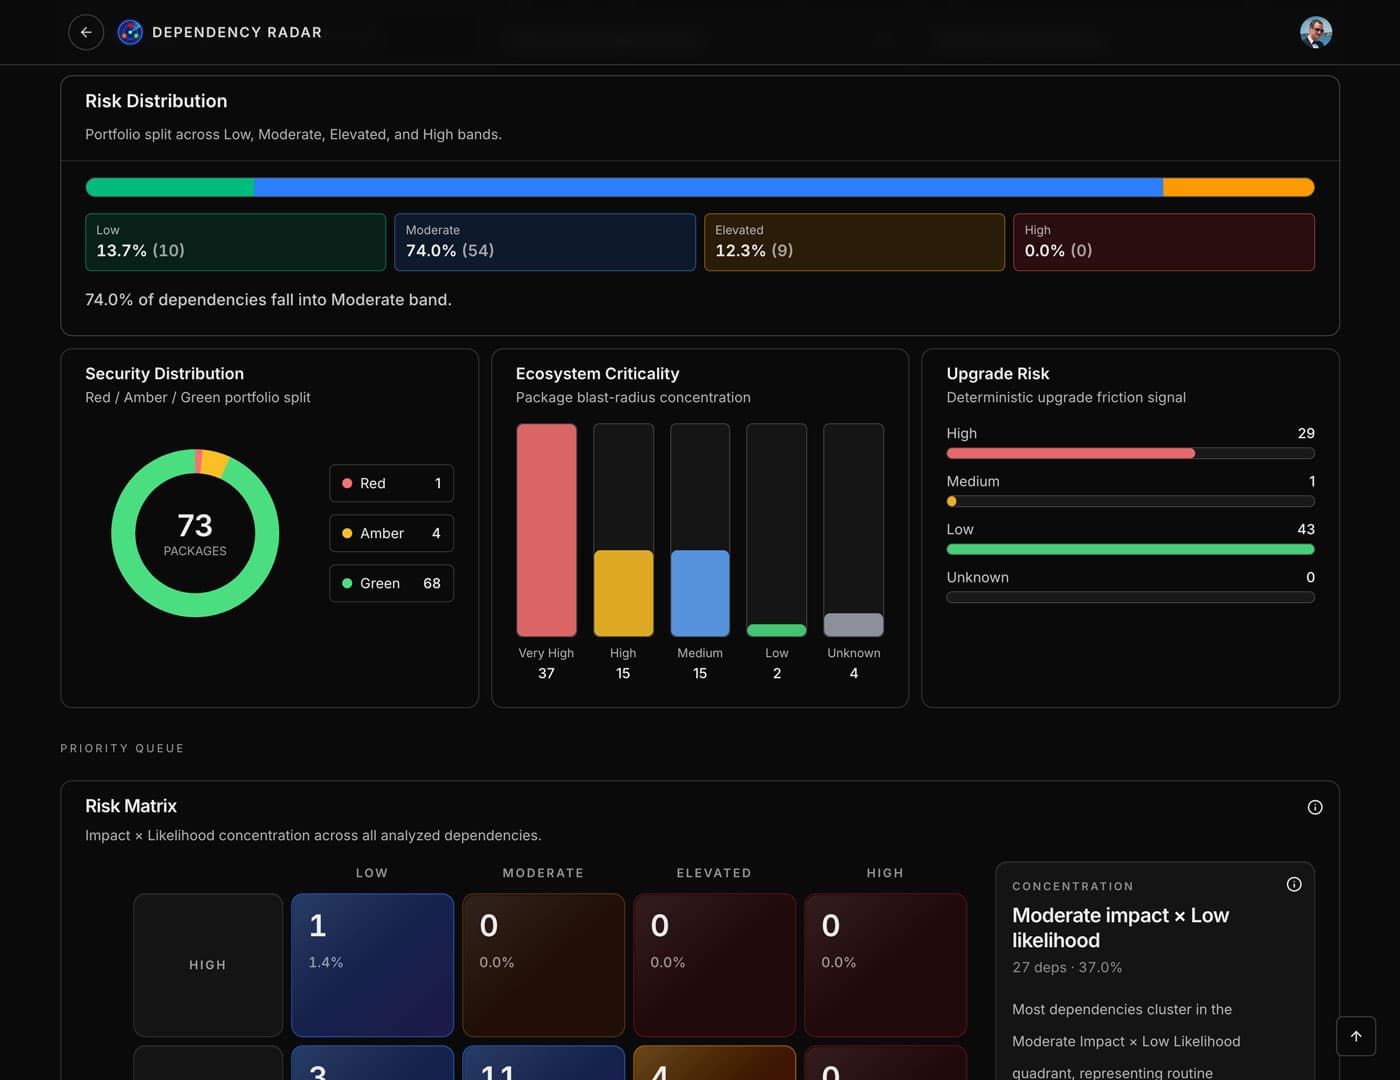The height and width of the screenshot is (1080, 1400).
Task: Click the Green legend dot in Security Distribution
Action: [347, 583]
